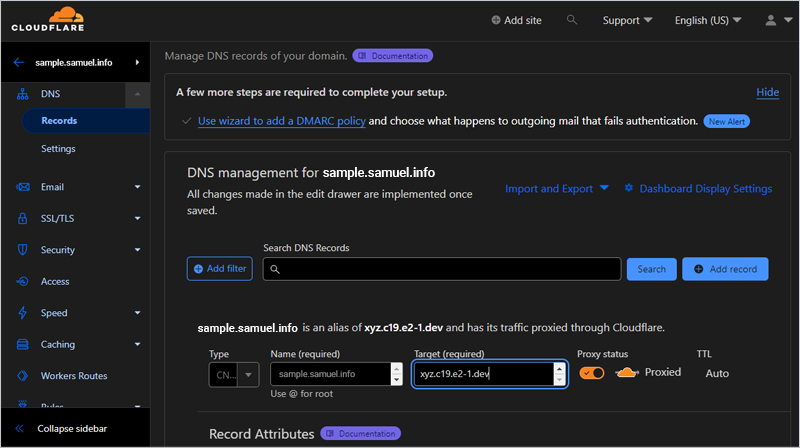Open the Email menu item
The image size is (800, 448).
tap(52, 187)
